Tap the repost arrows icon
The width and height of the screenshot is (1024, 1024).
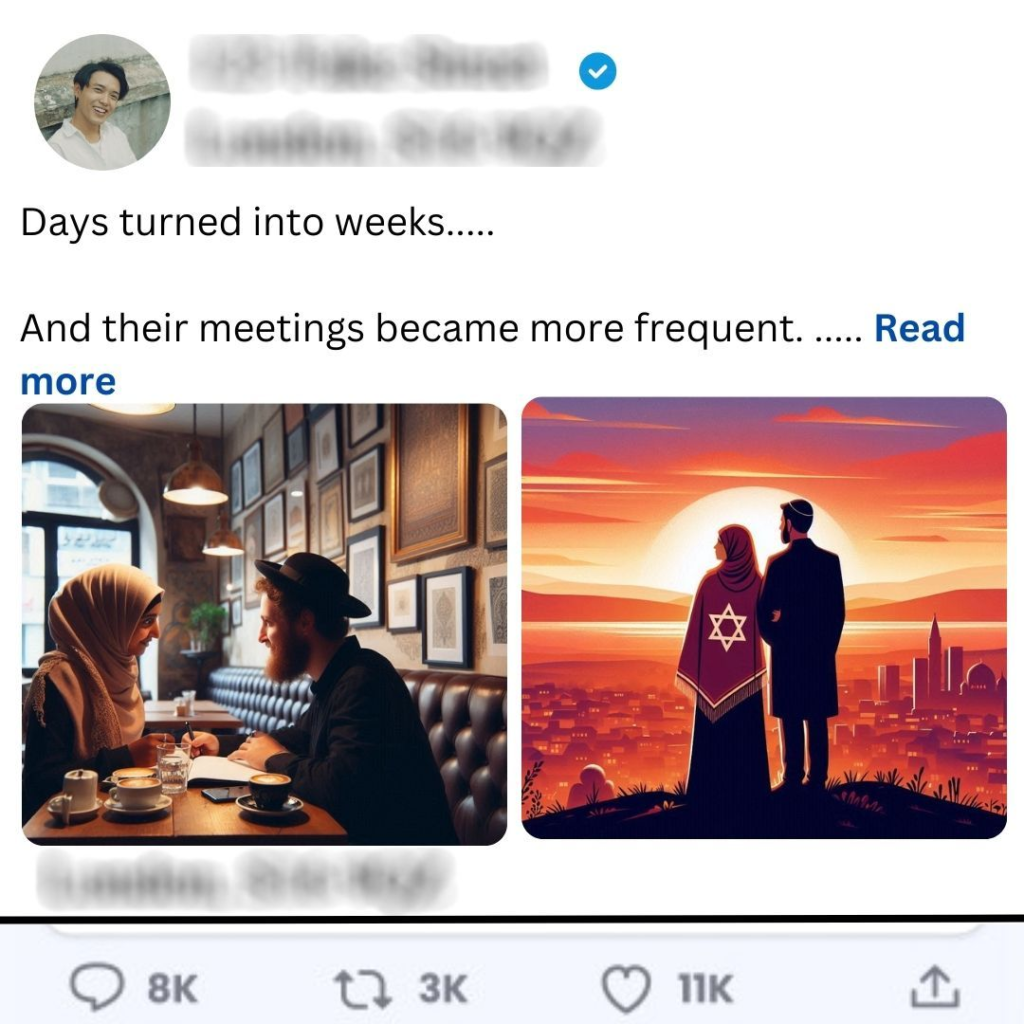pyautogui.click(x=362, y=988)
